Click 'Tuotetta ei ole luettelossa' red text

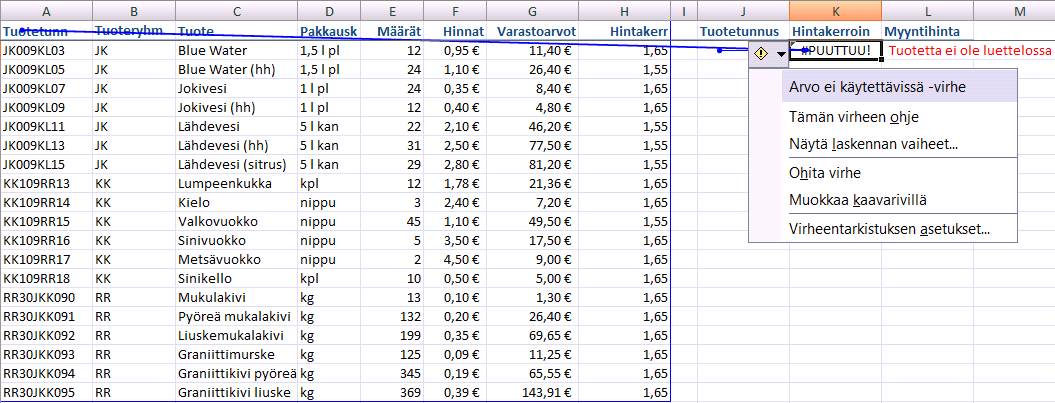[970, 51]
